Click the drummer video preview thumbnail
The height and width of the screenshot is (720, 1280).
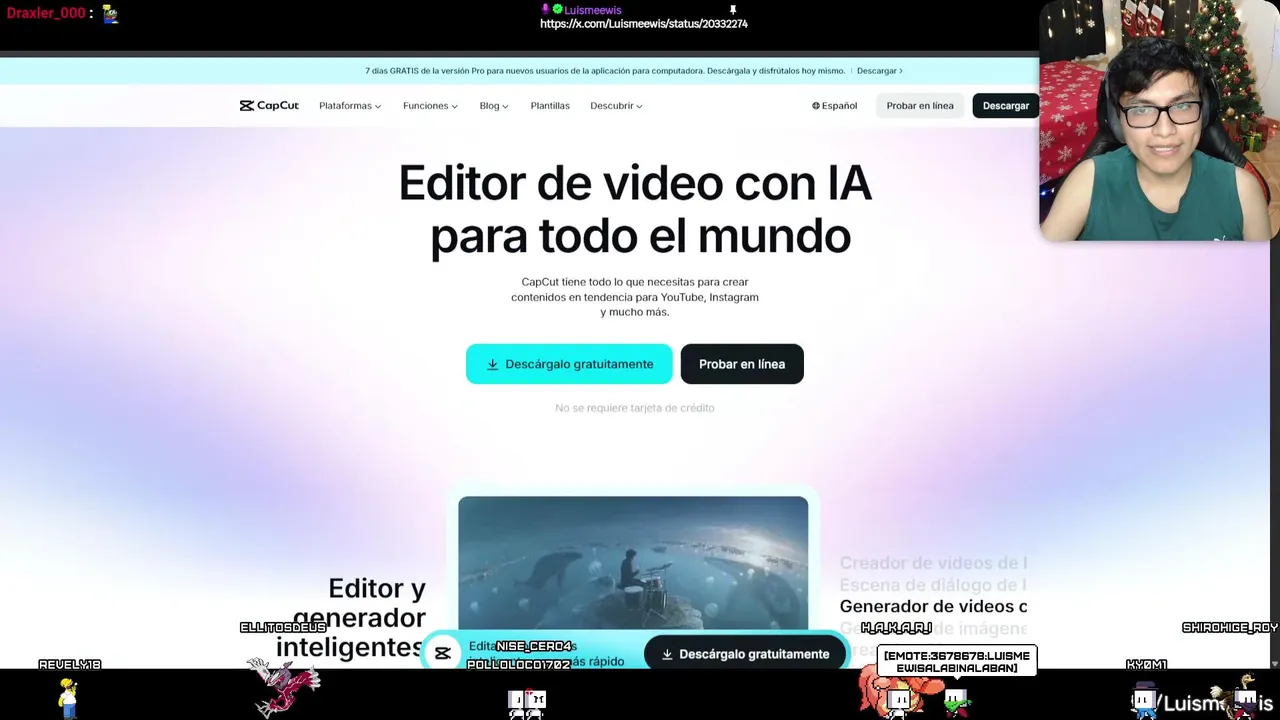point(633,563)
